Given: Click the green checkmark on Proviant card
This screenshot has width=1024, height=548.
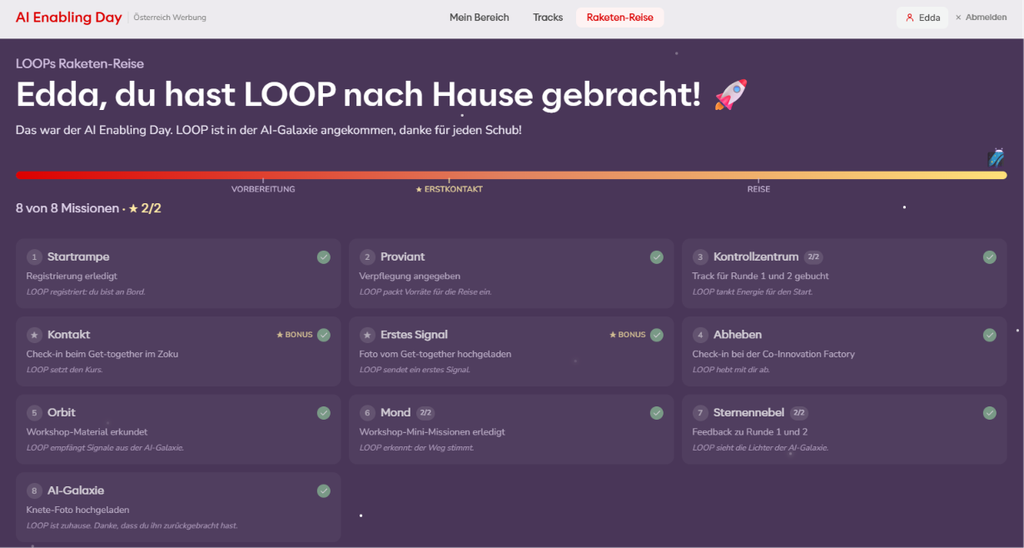Looking at the screenshot, I should 656,257.
